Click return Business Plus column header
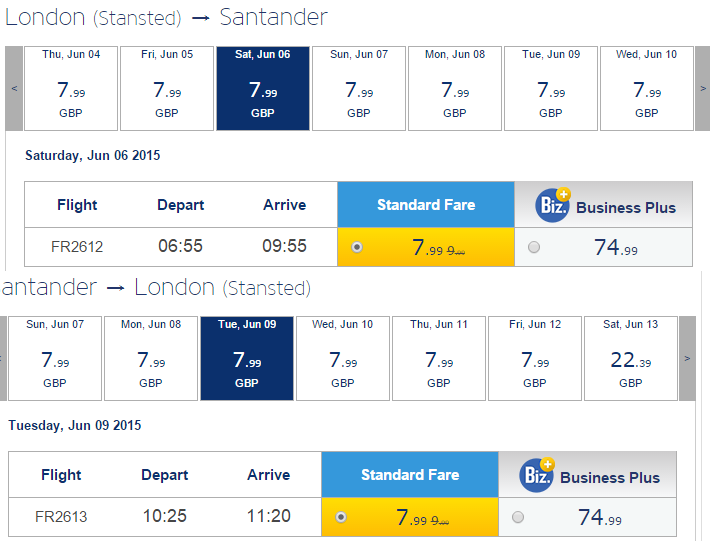 click(588, 475)
